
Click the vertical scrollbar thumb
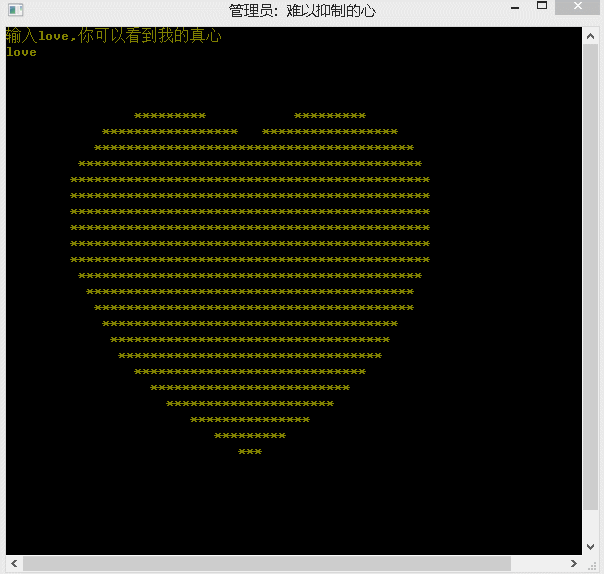click(x=590, y=277)
